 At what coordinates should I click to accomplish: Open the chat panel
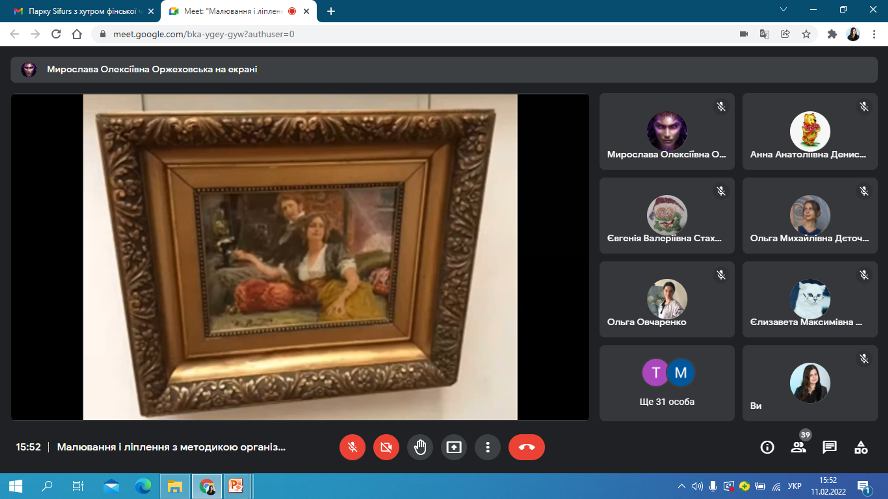click(x=829, y=447)
